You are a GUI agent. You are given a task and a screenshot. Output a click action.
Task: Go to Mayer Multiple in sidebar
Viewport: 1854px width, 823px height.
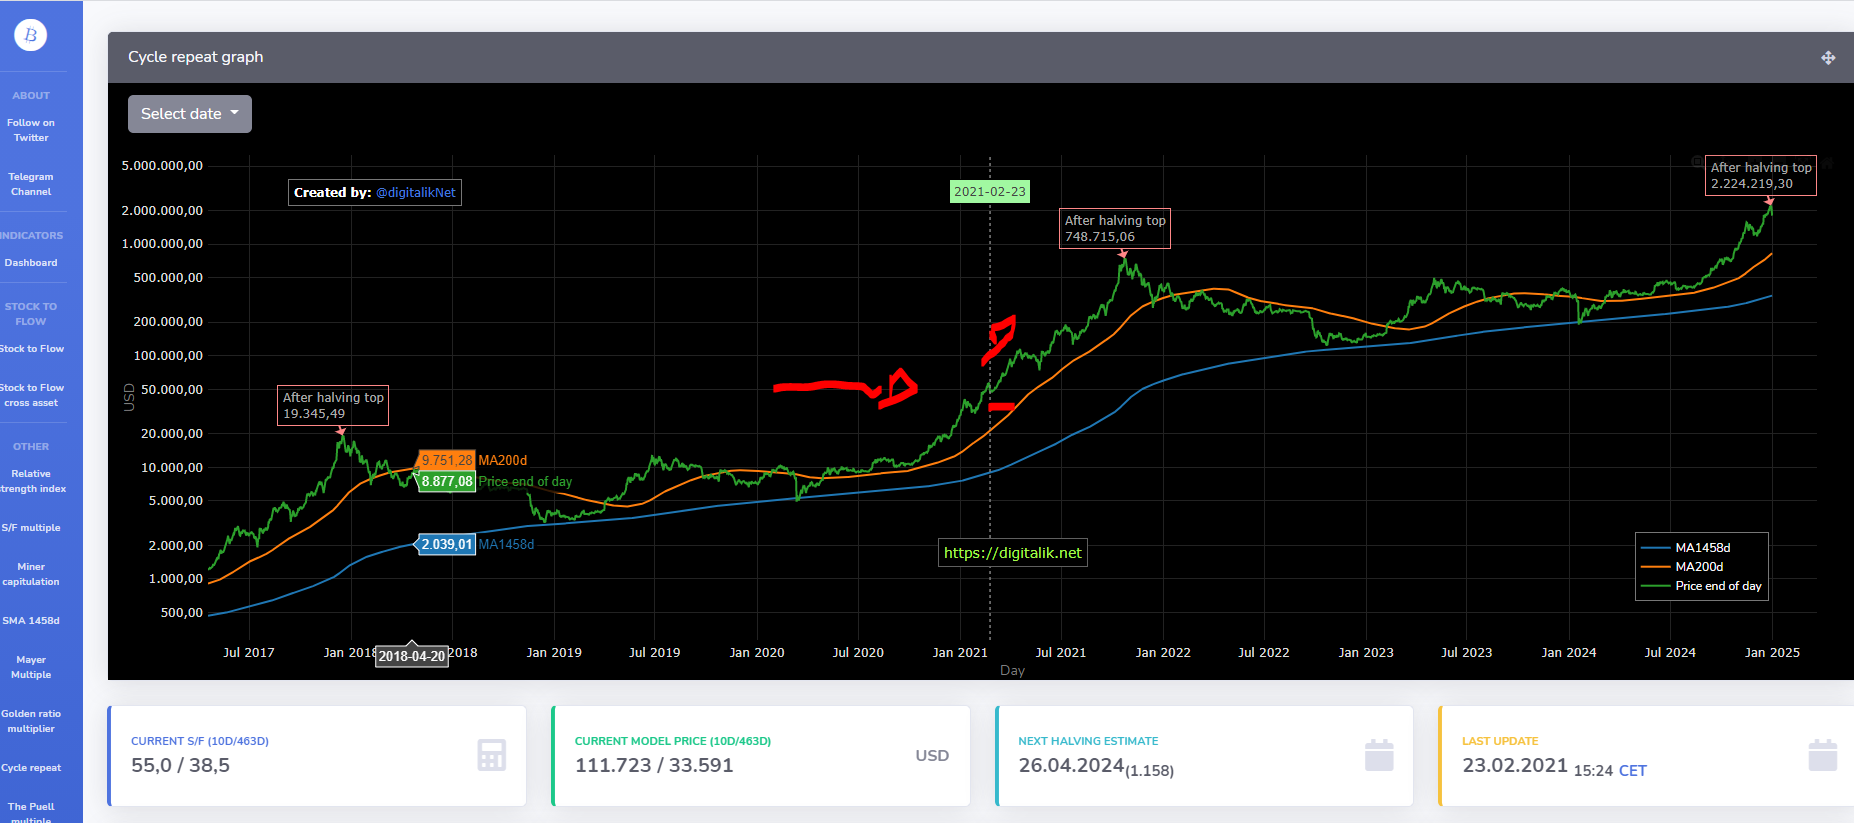pos(31,667)
